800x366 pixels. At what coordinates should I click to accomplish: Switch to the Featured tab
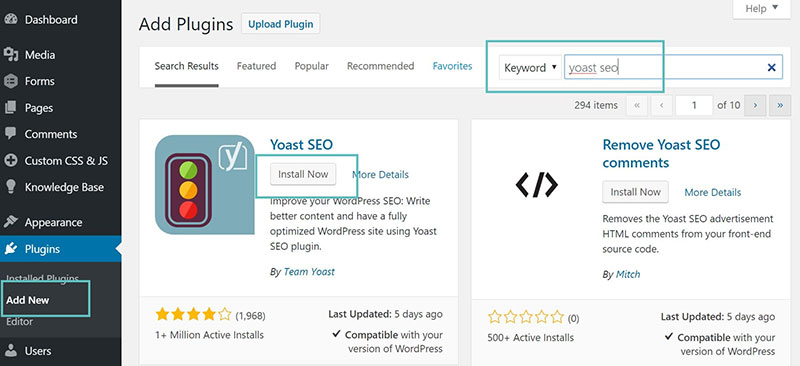[x=256, y=66]
